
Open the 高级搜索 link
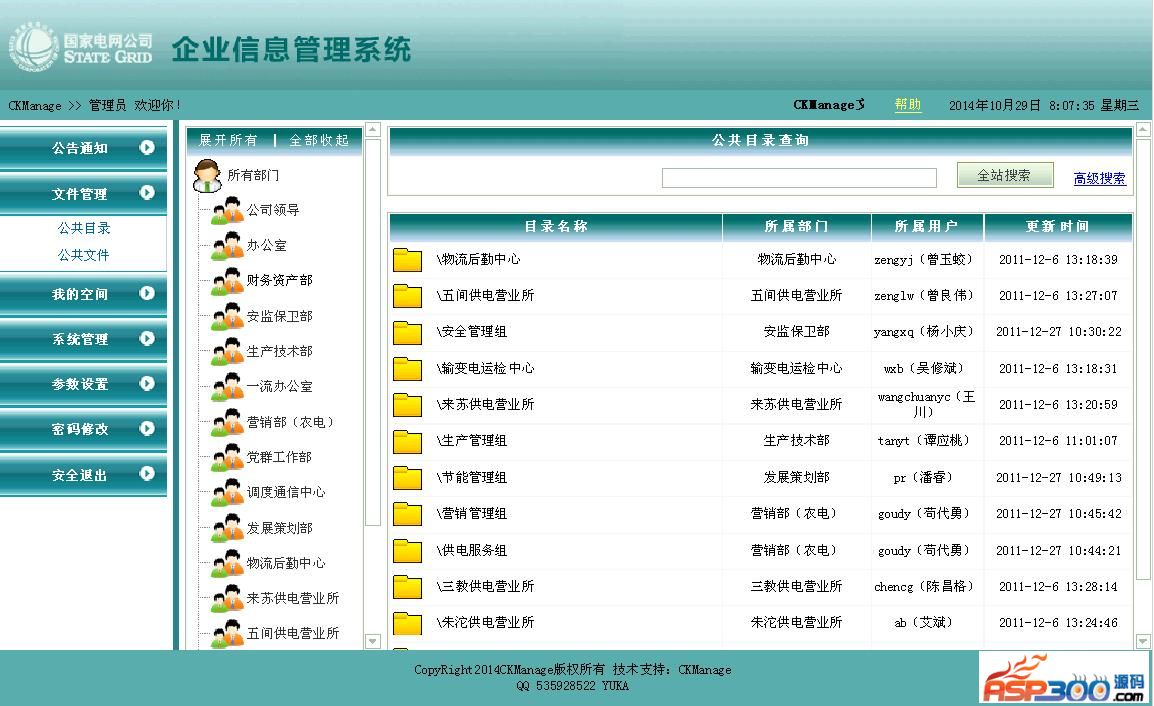point(1099,178)
